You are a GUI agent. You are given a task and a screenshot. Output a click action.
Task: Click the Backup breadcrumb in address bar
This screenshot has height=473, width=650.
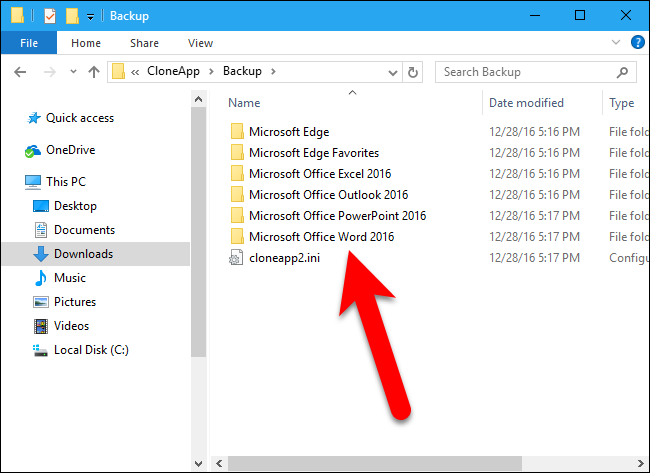242,71
